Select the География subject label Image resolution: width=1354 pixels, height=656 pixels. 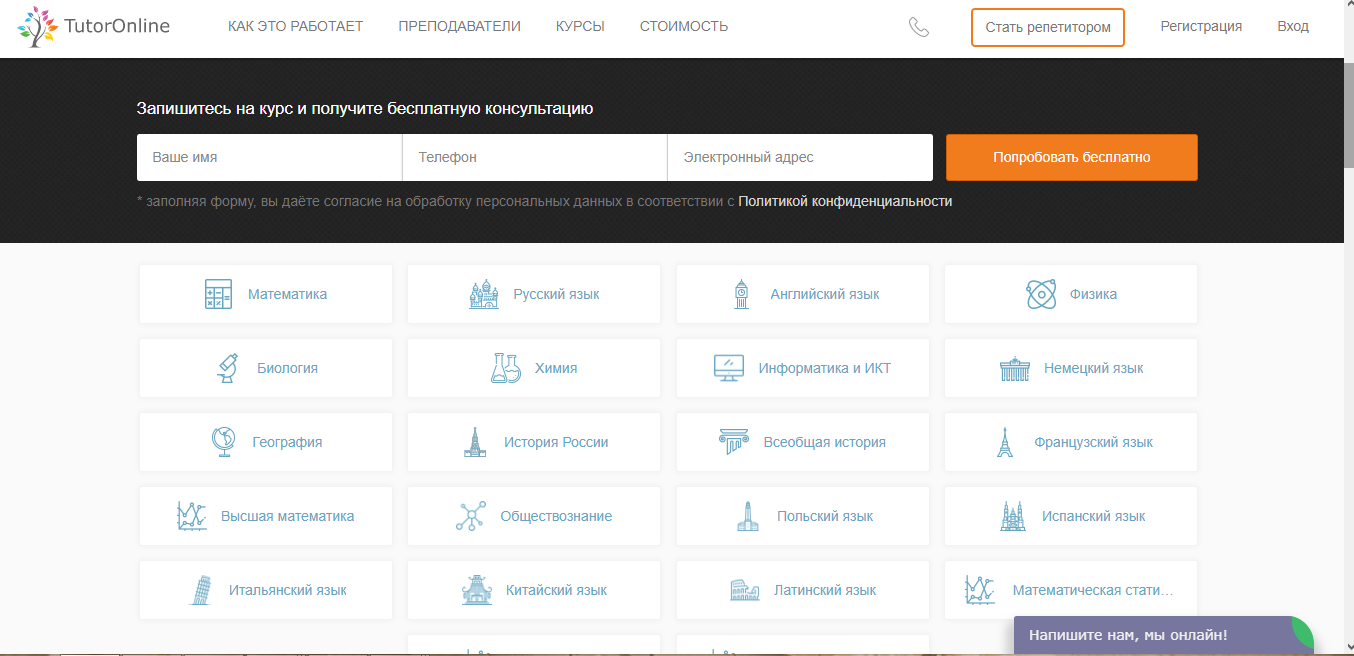(287, 442)
